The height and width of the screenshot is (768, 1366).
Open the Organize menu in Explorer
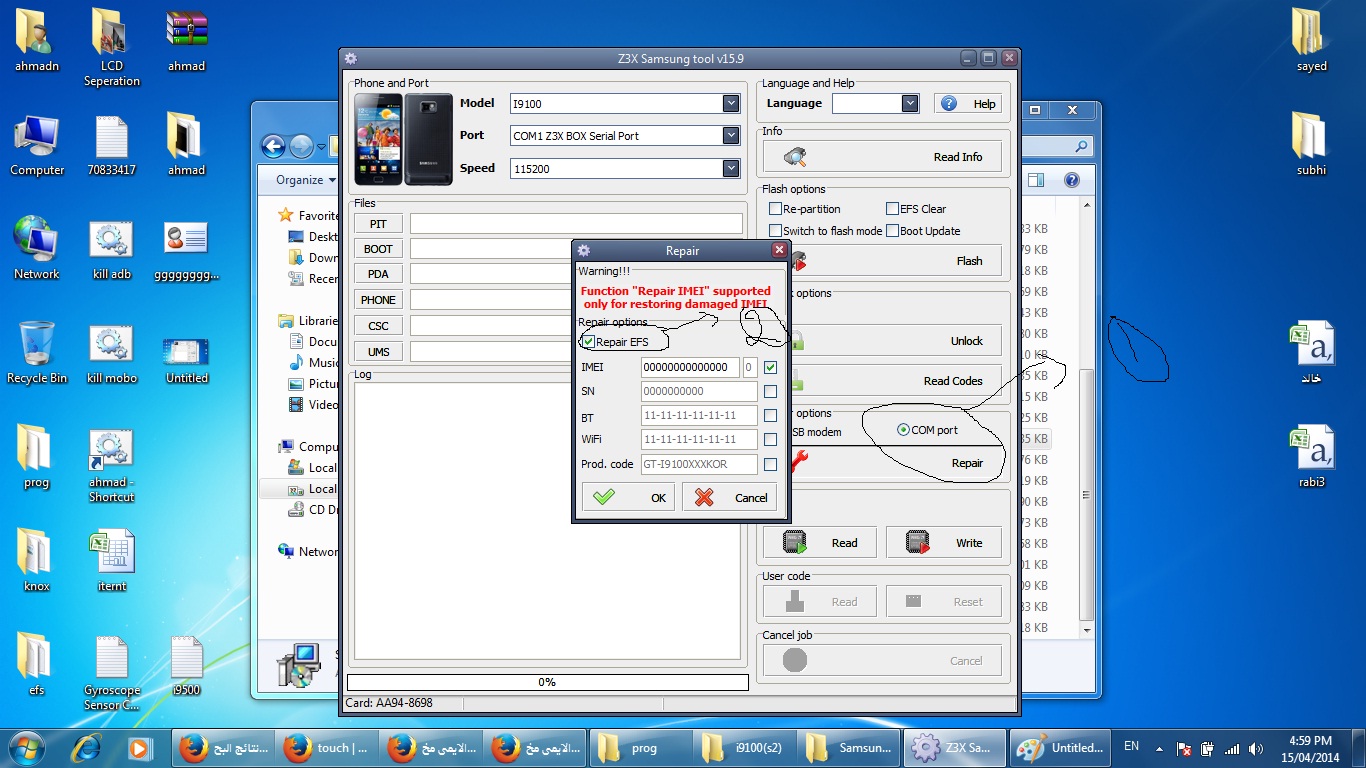[x=305, y=180]
